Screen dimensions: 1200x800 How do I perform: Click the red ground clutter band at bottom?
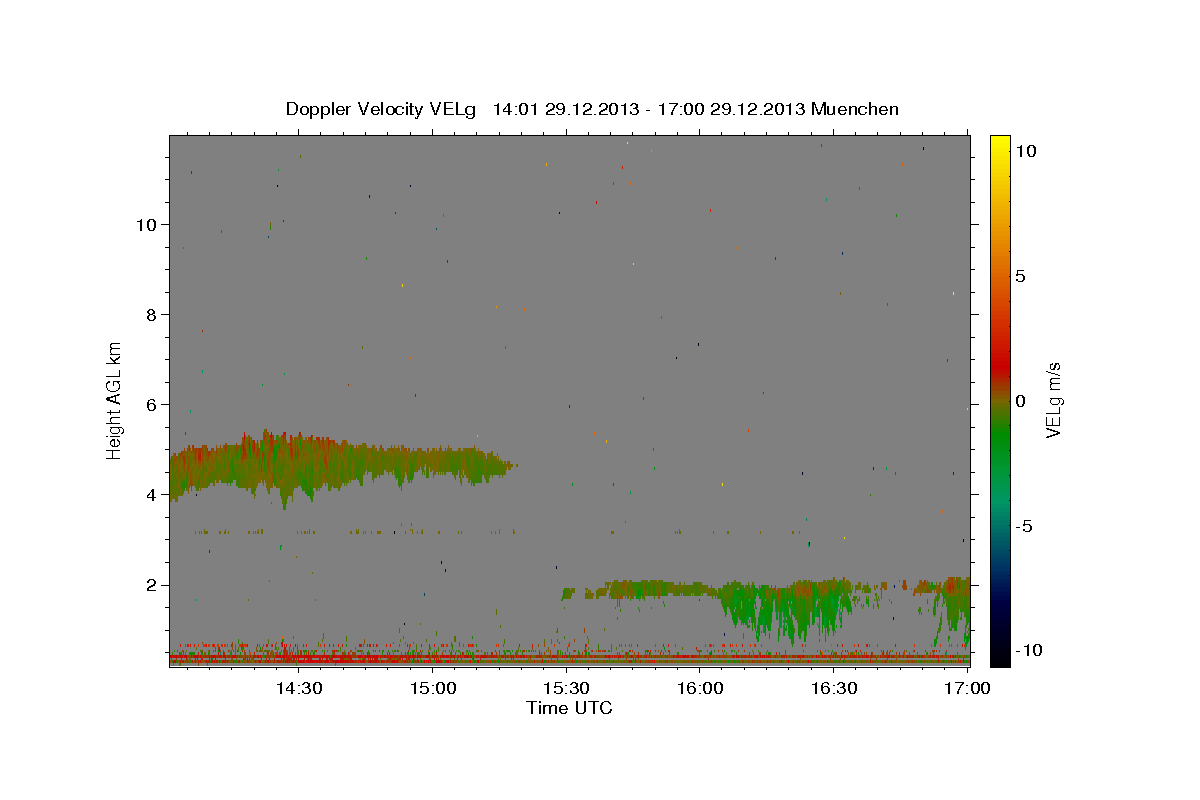[x=569, y=658]
